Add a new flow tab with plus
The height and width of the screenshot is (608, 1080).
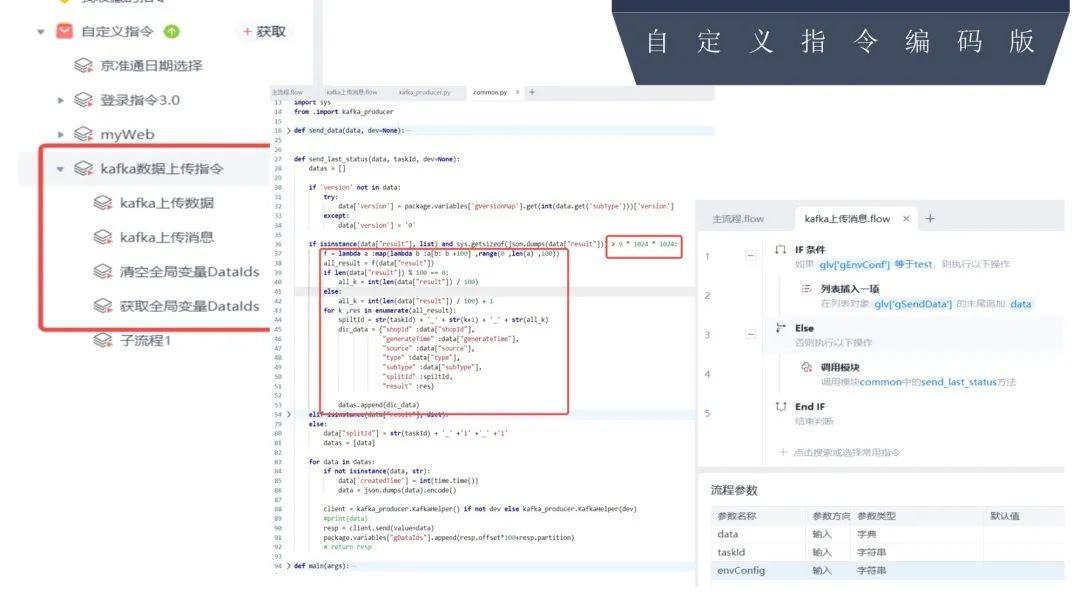pos(930,219)
